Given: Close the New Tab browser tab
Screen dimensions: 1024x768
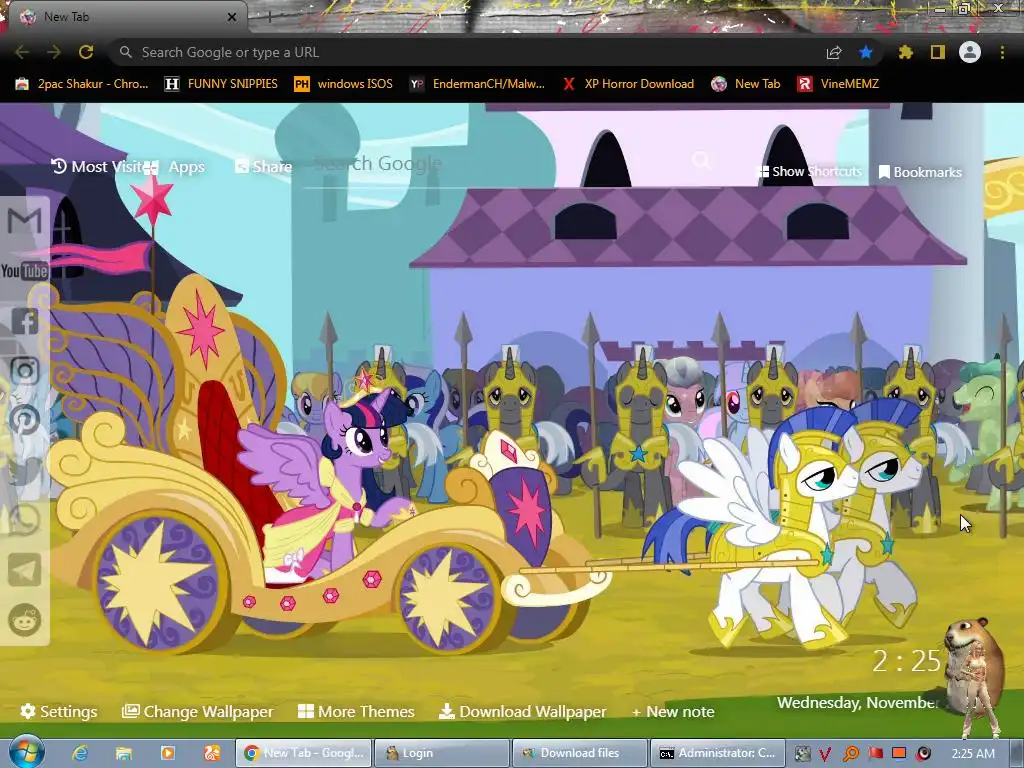Looking at the screenshot, I should pyautogui.click(x=232, y=17).
